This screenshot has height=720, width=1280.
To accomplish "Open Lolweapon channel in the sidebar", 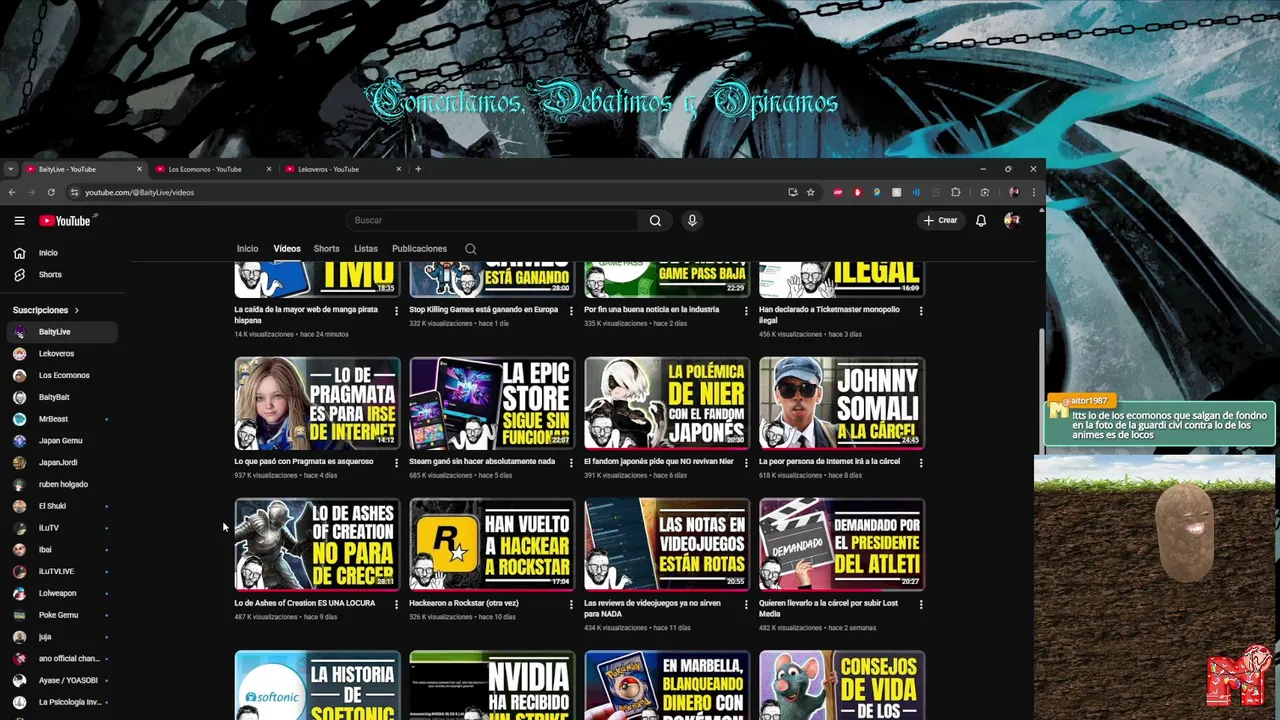I will pos(62,594).
